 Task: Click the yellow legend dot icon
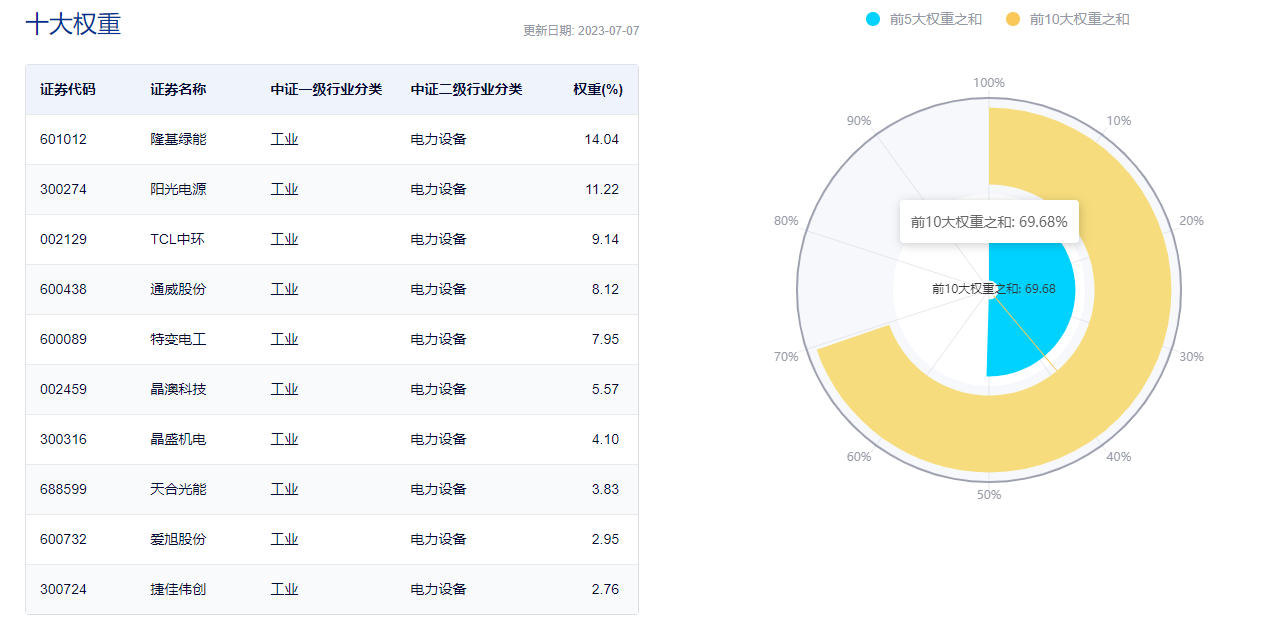1013,18
